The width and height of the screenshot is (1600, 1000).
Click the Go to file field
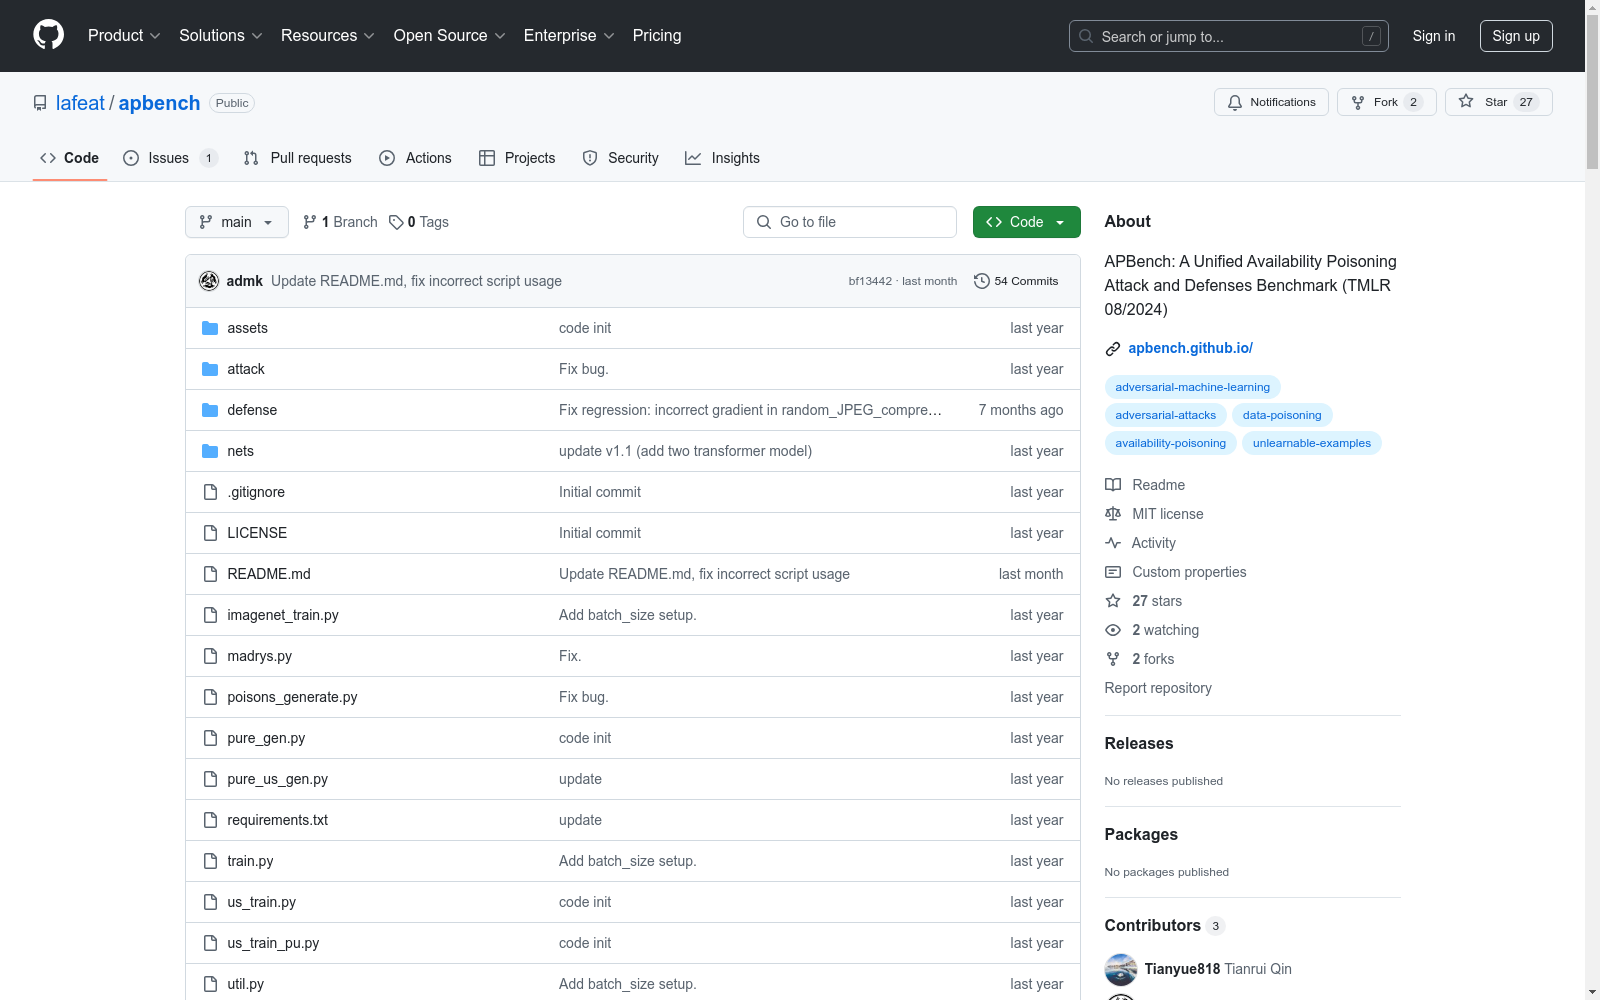click(850, 222)
